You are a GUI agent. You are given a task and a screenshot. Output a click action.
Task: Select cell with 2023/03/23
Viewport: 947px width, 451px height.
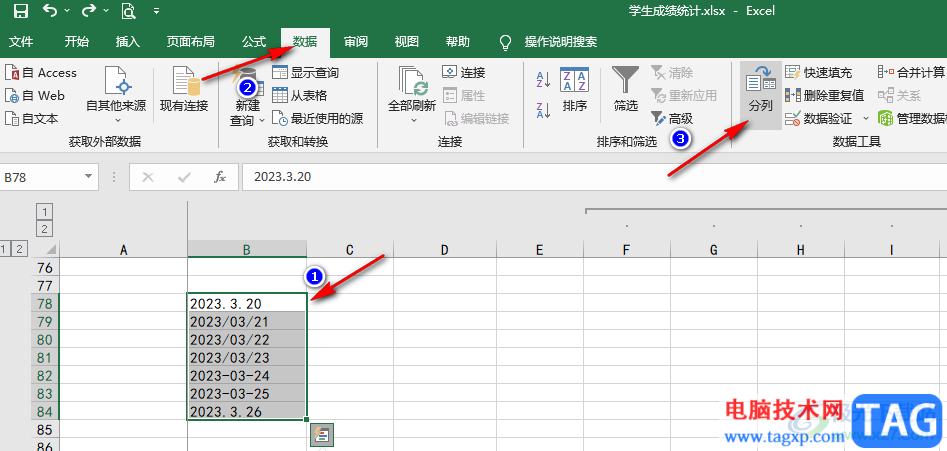(247, 357)
